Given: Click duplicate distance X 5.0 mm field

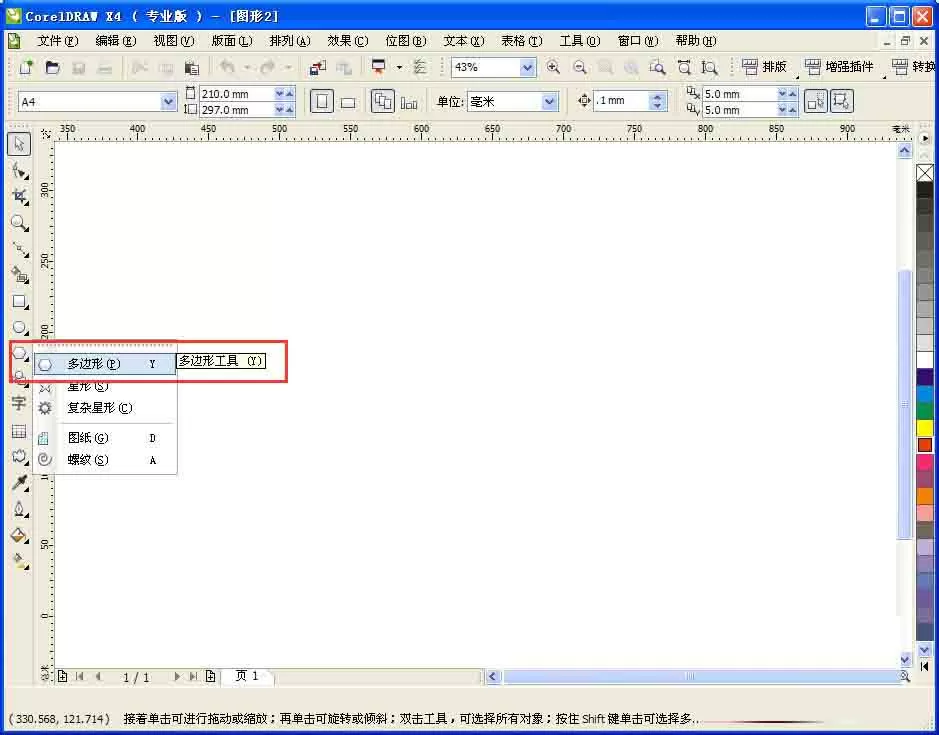Looking at the screenshot, I should [x=740, y=94].
